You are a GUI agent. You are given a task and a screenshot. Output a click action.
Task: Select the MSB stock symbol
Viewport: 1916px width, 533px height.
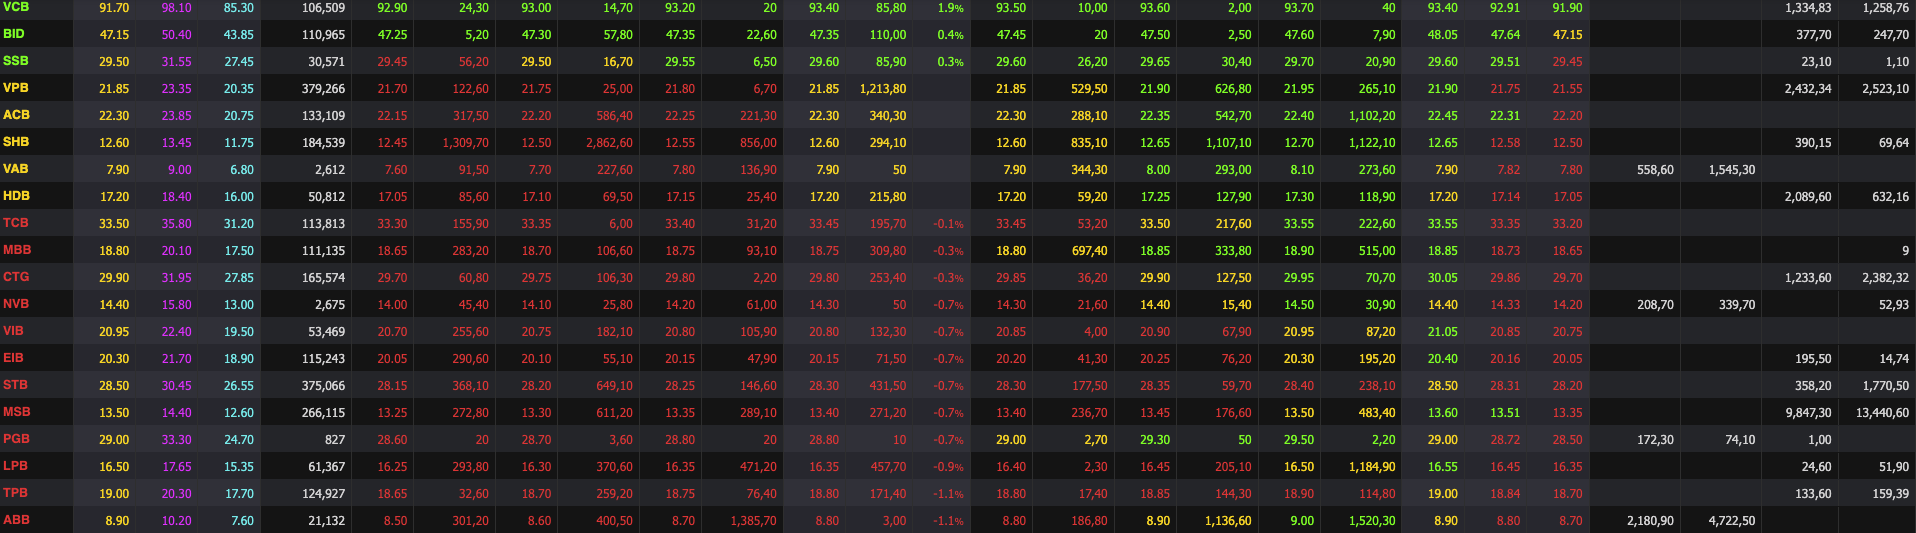(x=17, y=412)
